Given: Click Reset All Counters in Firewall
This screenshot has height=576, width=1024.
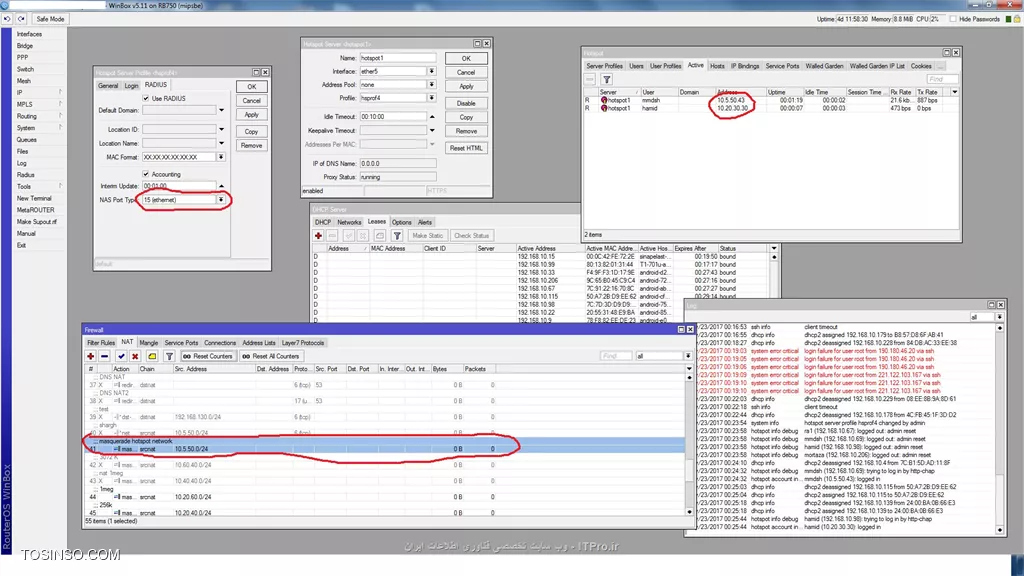Looking at the screenshot, I should tap(270, 356).
